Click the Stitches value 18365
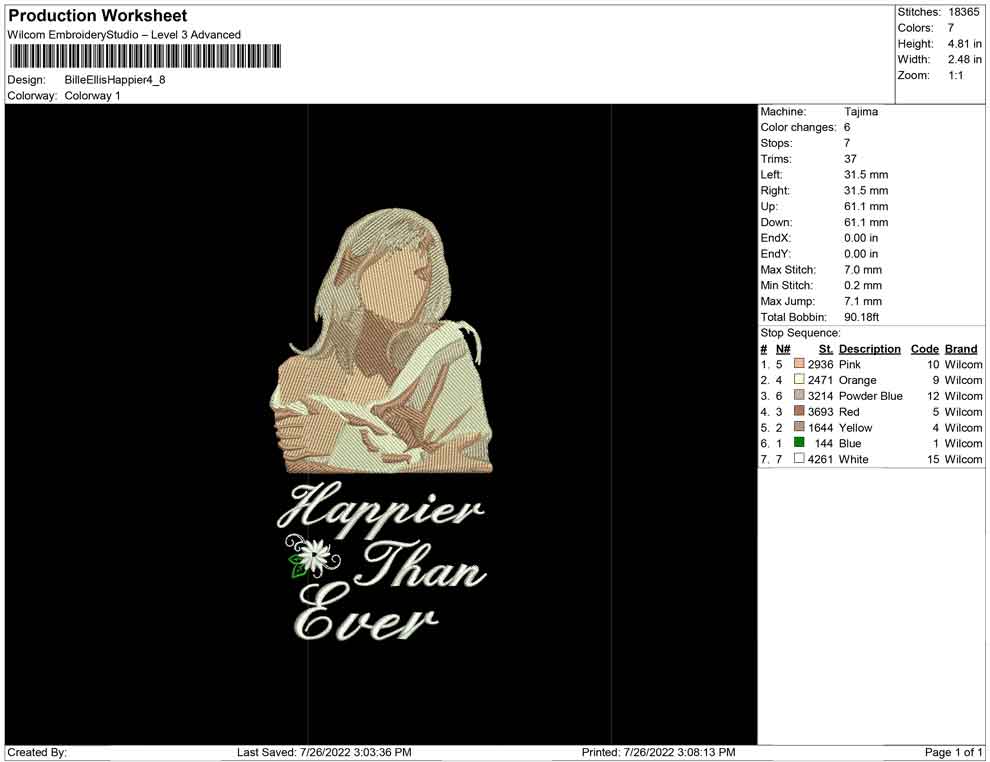 (966, 12)
